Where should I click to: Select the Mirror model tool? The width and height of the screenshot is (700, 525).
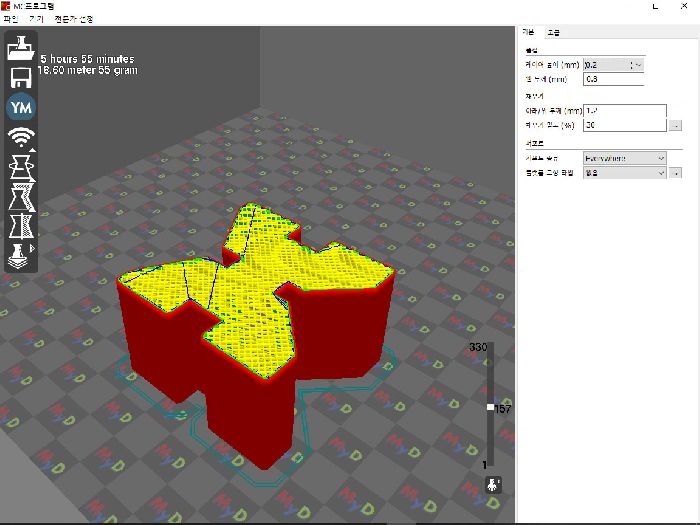pos(21,223)
